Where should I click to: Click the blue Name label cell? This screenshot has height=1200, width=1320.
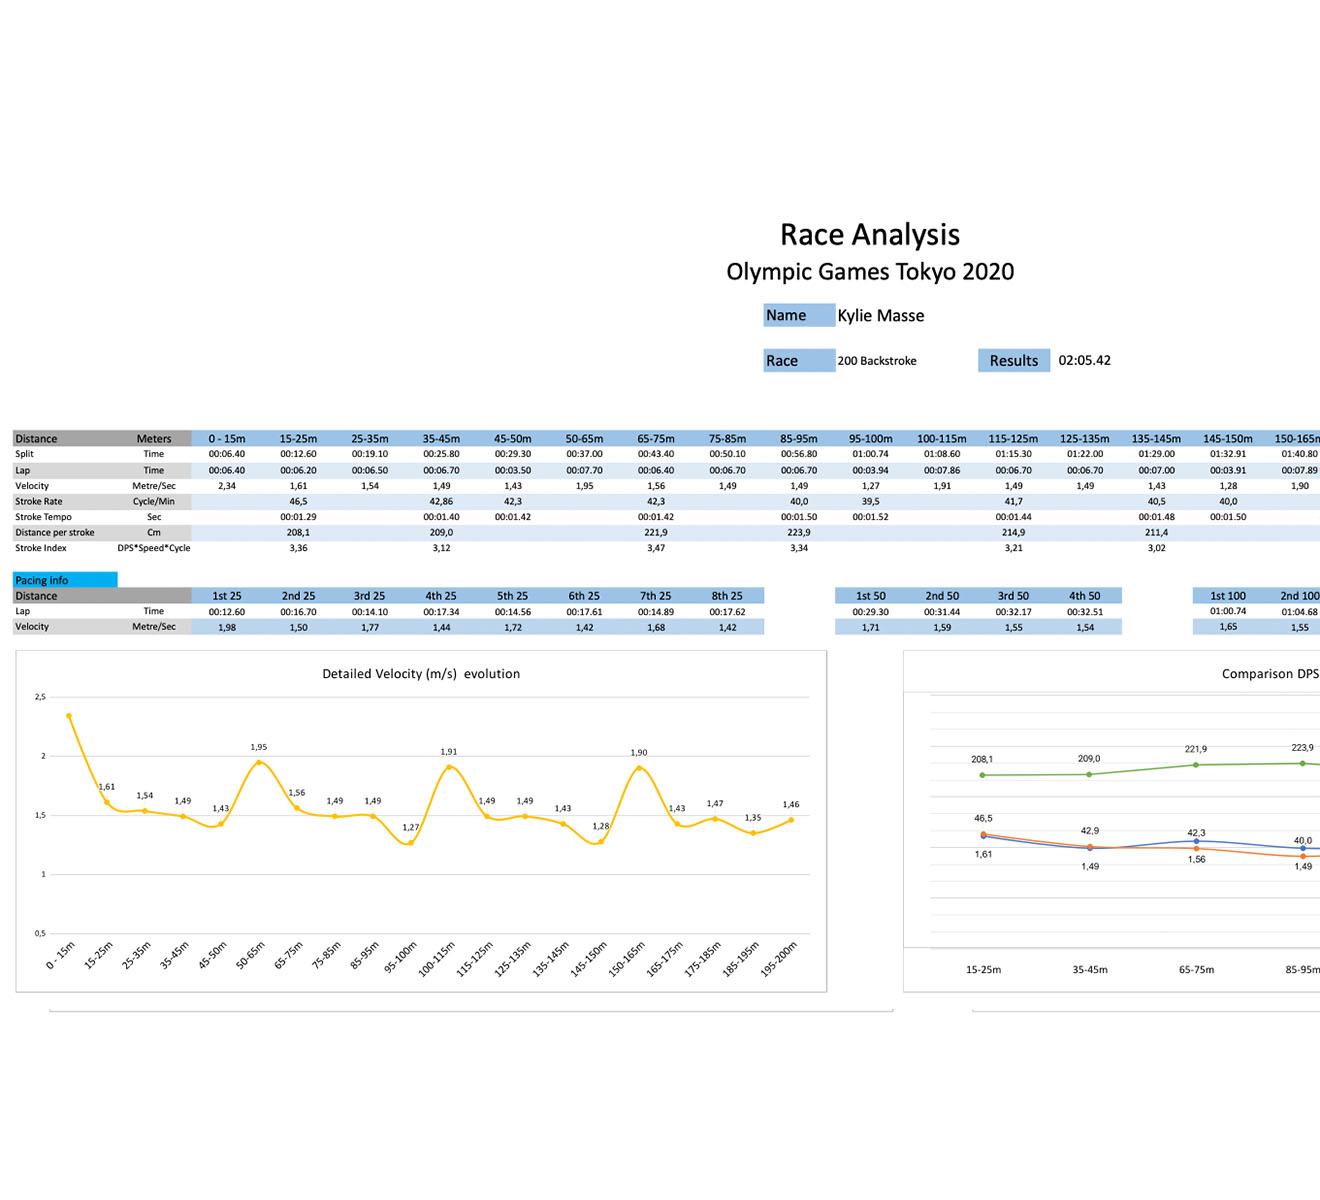click(798, 316)
